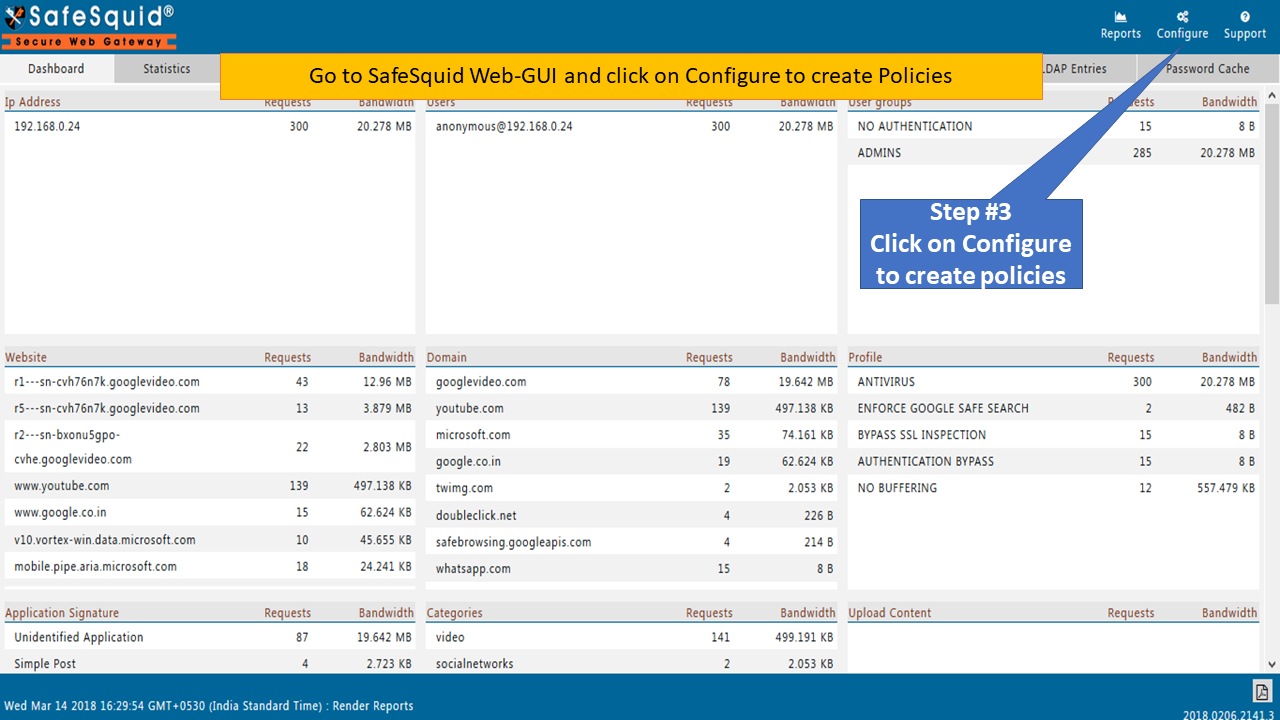The height and width of the screenshot is (720, 1280).
Task: Click www.google.co.in website entry
Action: [x=209, y=512]
